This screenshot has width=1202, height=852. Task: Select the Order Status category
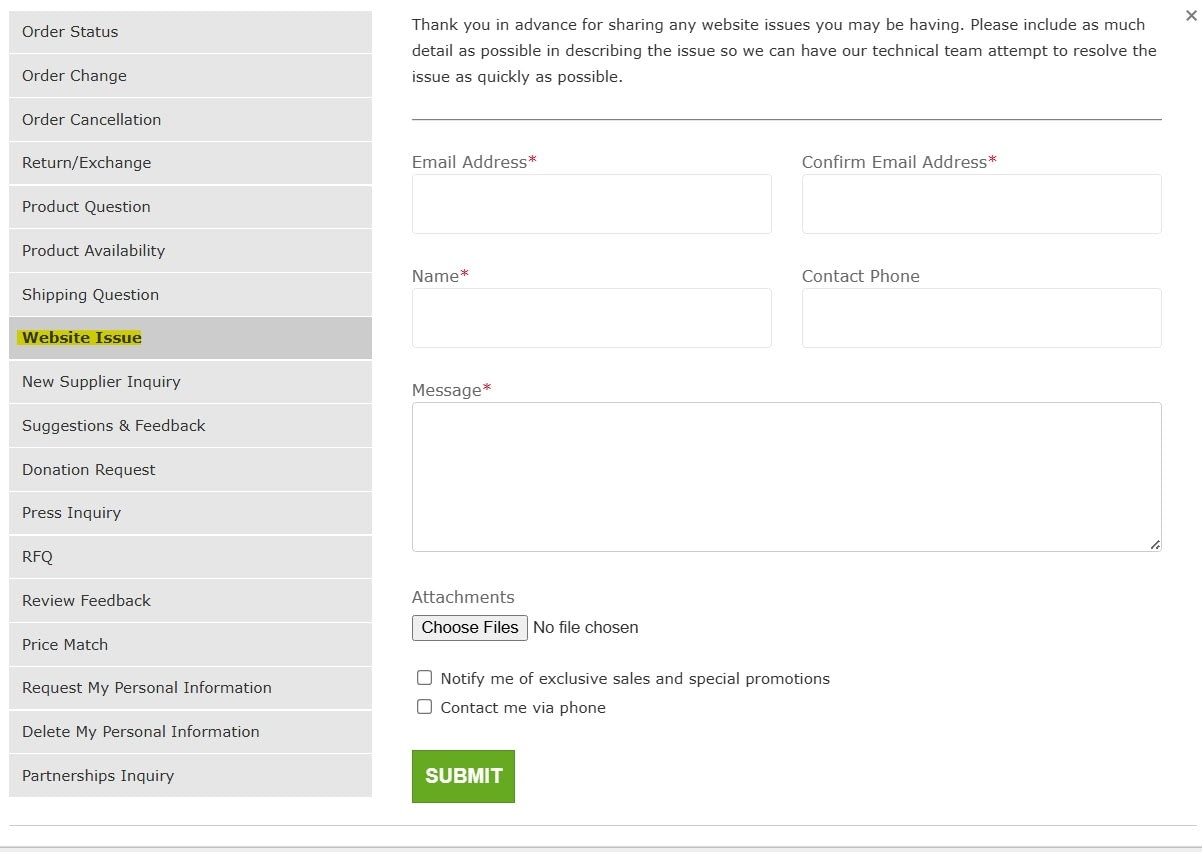click(x=190, y=32)
